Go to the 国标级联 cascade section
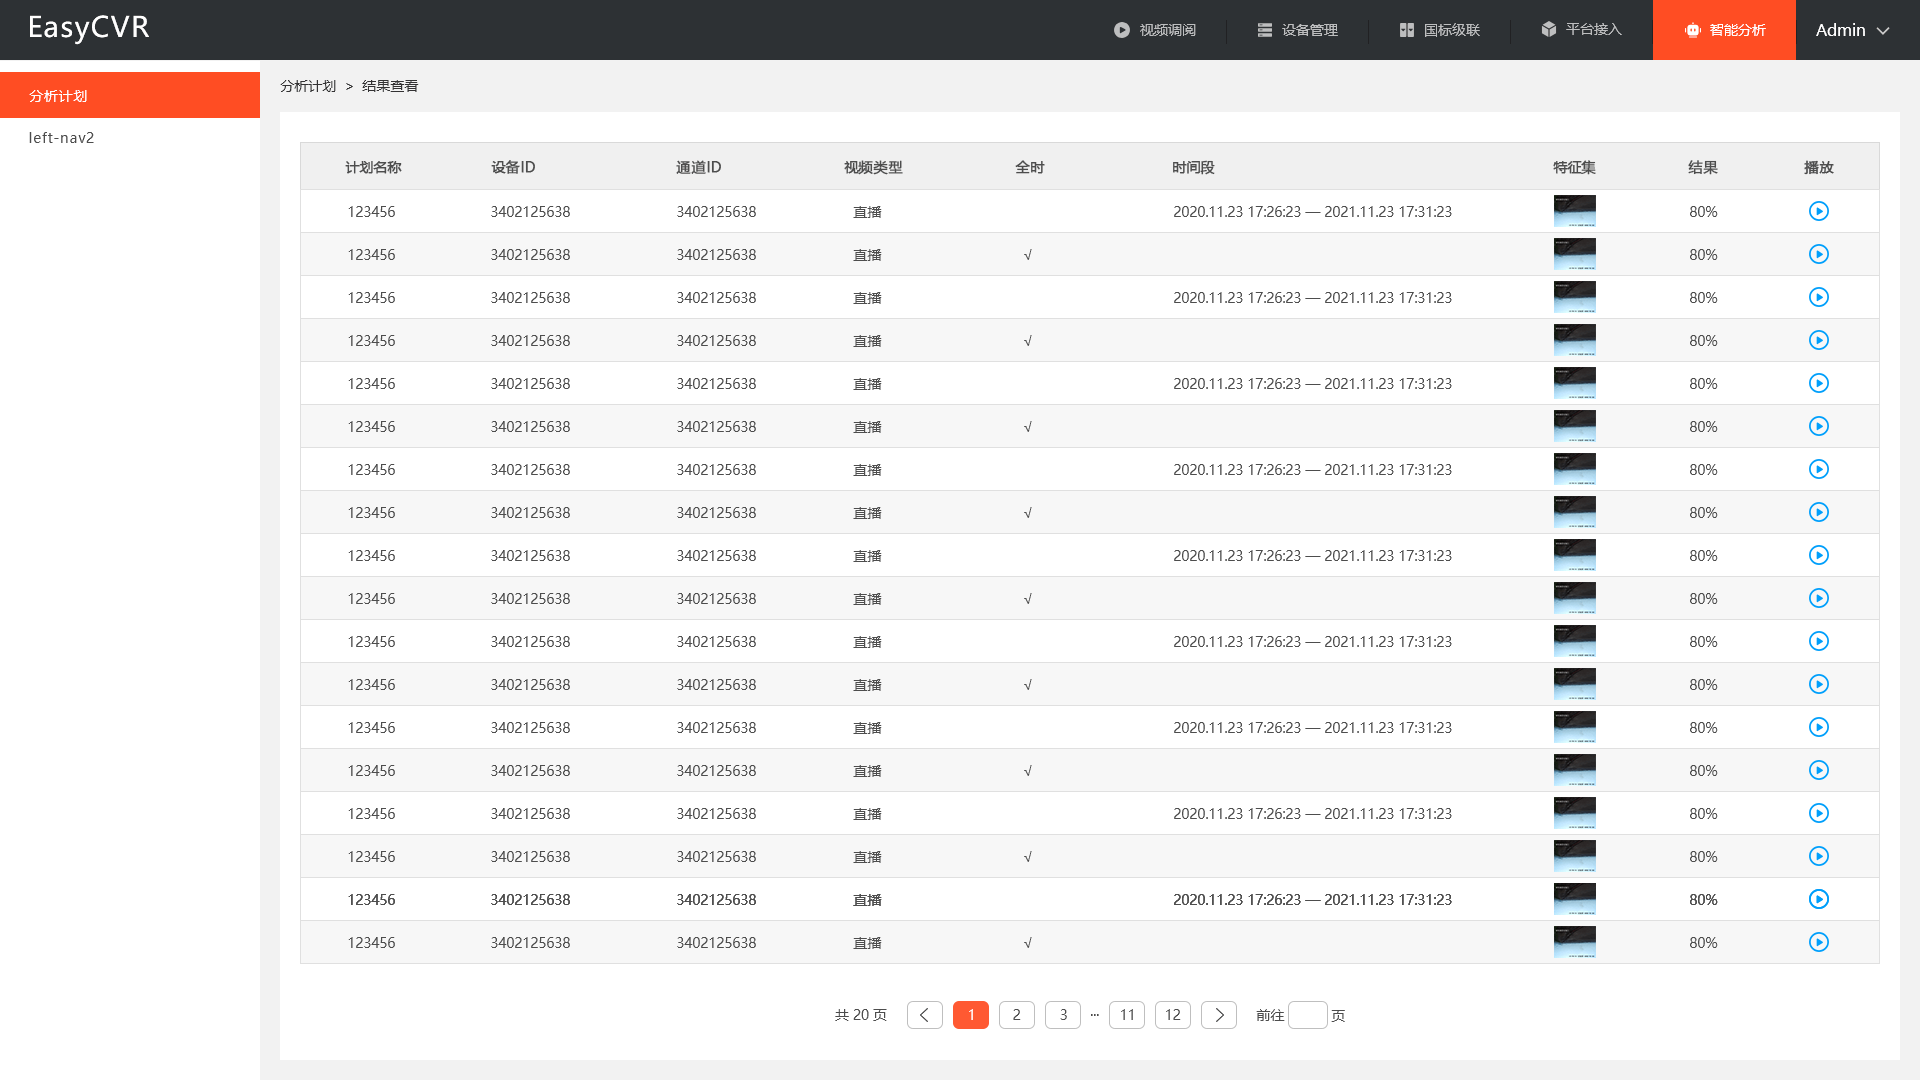The width and height of the screenshot is (1920, 1080). 1439,30
